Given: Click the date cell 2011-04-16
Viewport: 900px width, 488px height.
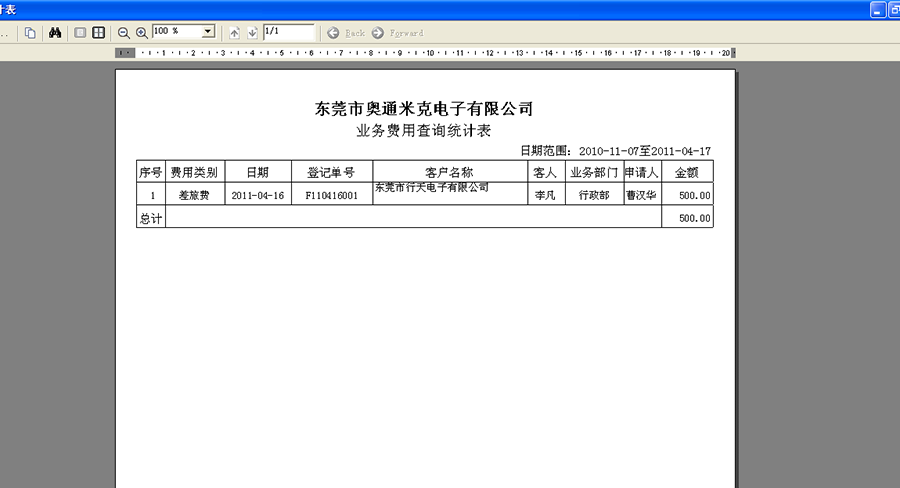Looking at the screenshot, I should 258,195.
